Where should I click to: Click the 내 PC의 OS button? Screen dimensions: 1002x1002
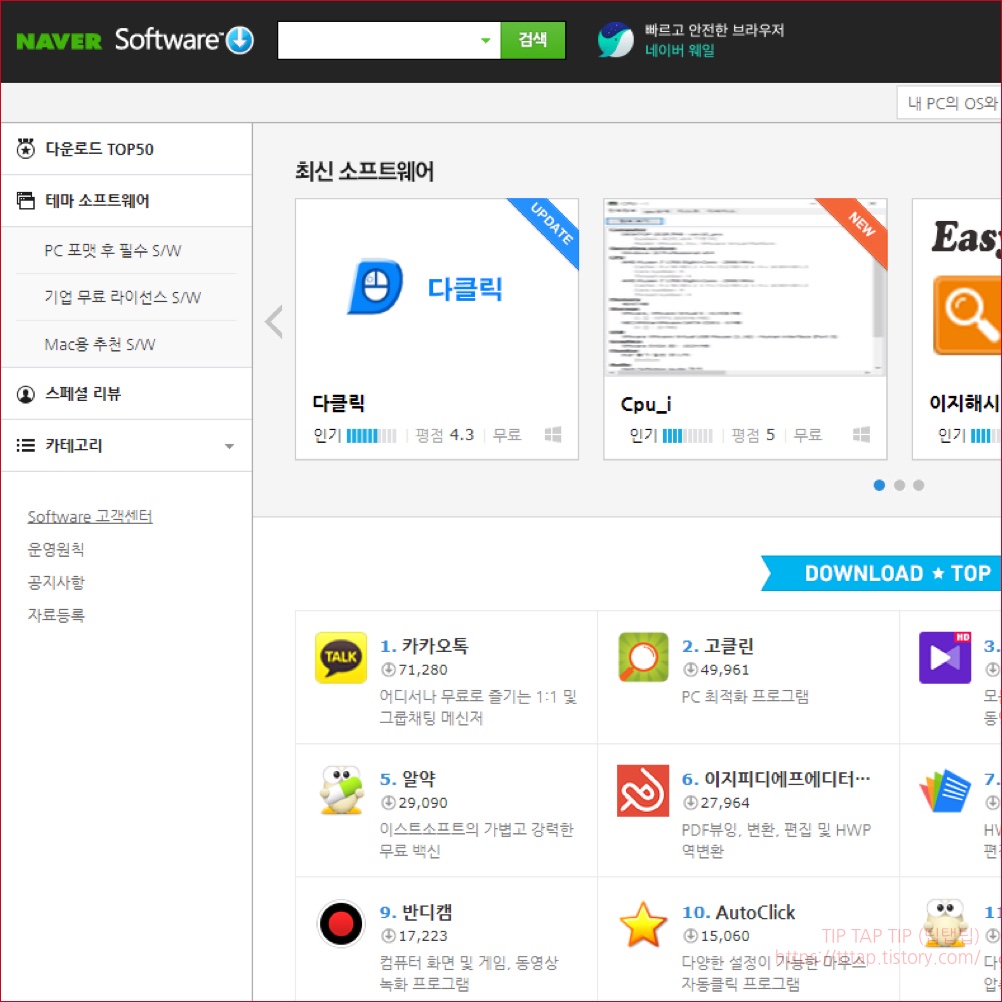950,103
